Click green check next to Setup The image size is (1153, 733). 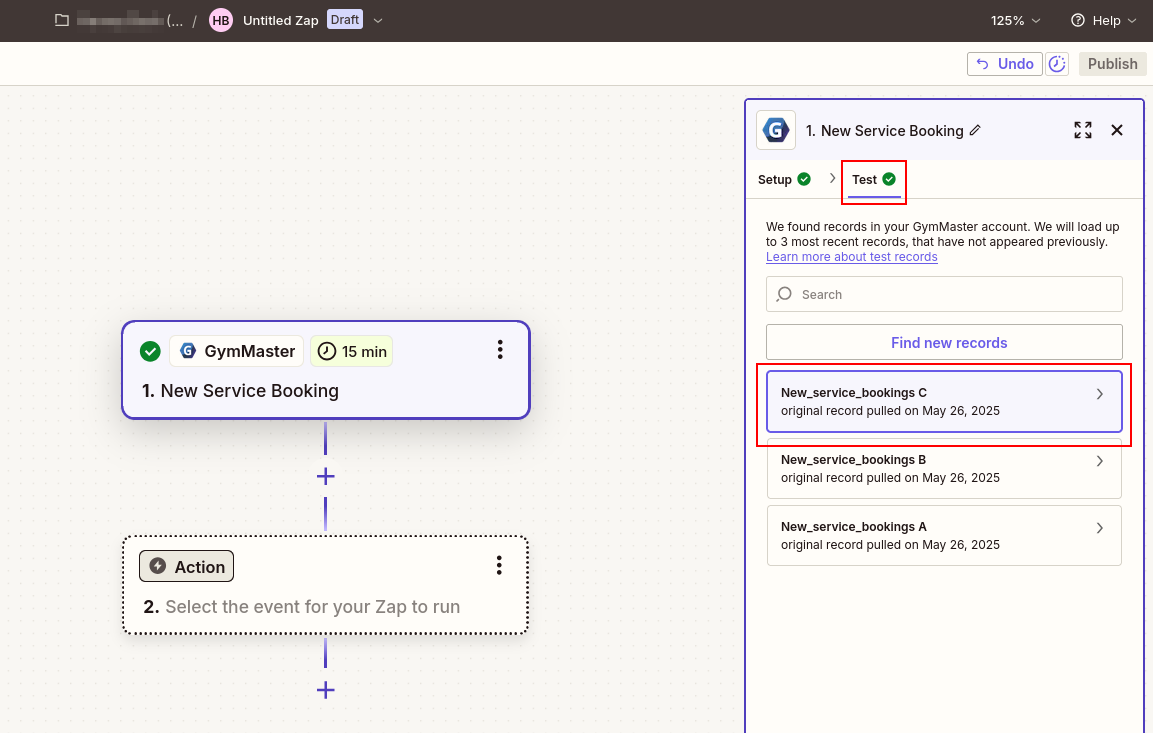[804, 179]
